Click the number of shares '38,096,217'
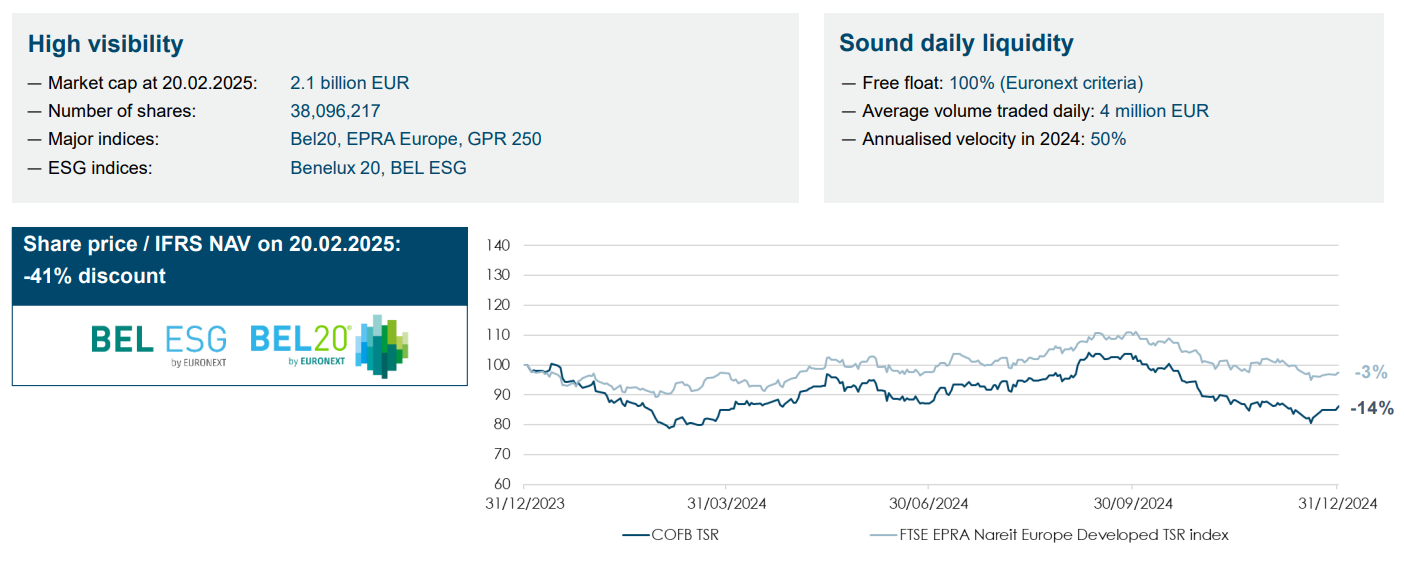The width and height of the screenshot is (1404, 561). pos(335,111)
